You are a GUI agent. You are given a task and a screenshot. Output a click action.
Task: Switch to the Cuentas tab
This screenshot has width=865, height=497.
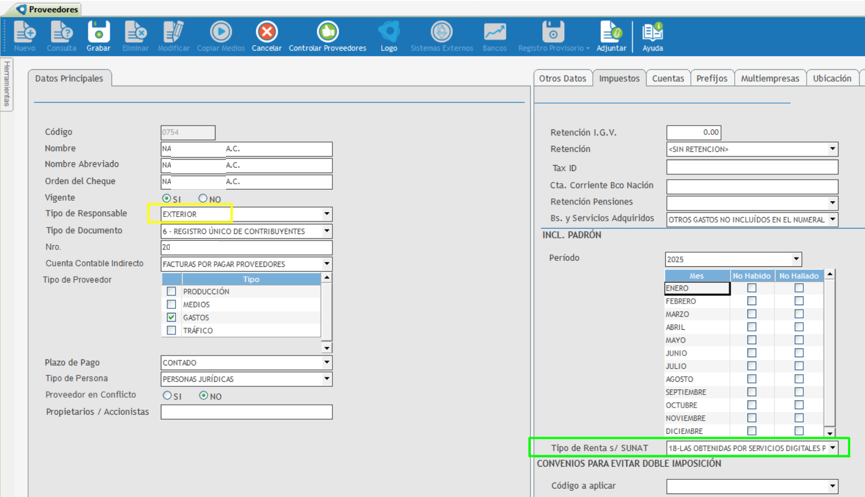coord(667,78)
